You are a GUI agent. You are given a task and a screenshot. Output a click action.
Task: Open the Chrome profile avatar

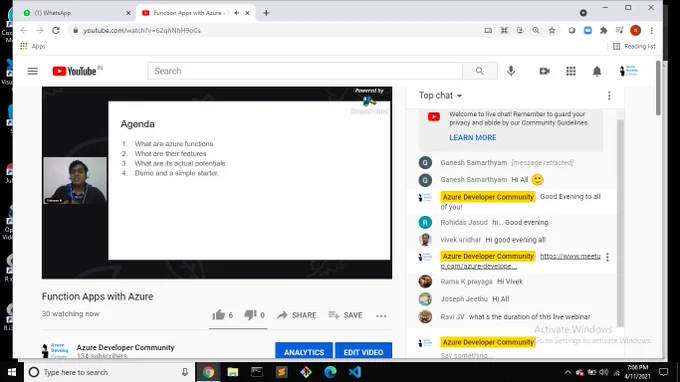635,30
